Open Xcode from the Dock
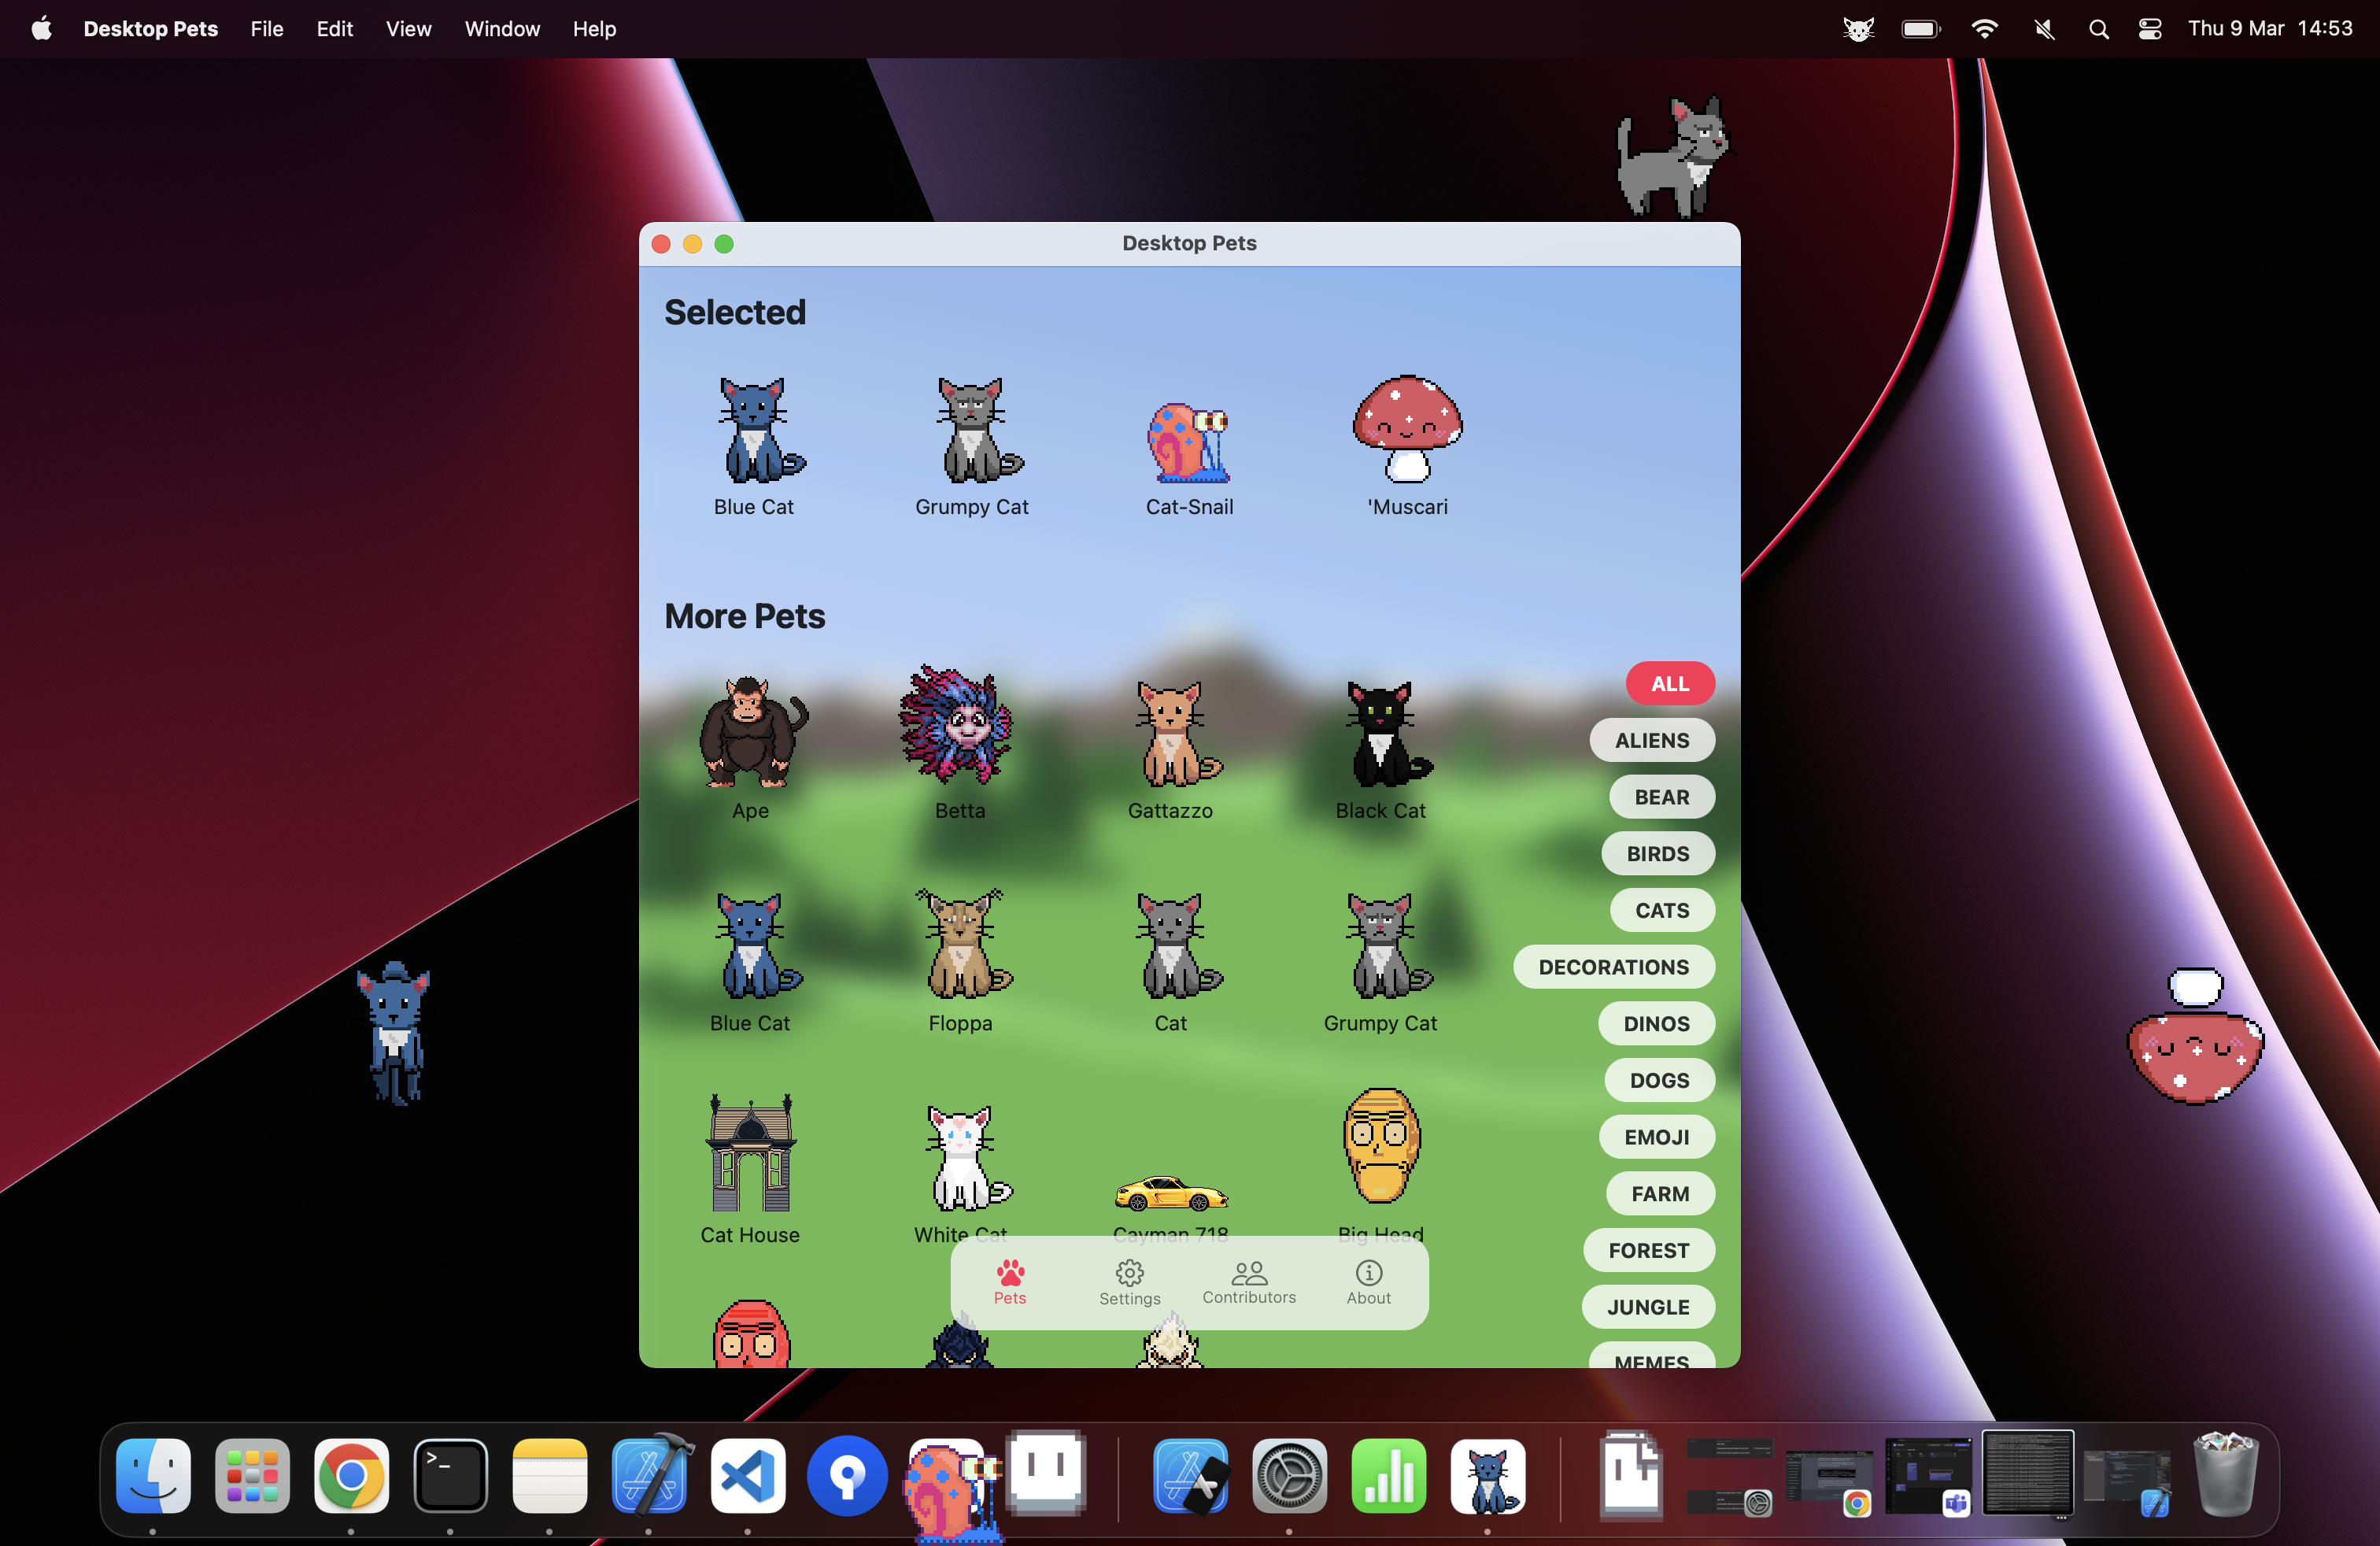 [650, 1476]
